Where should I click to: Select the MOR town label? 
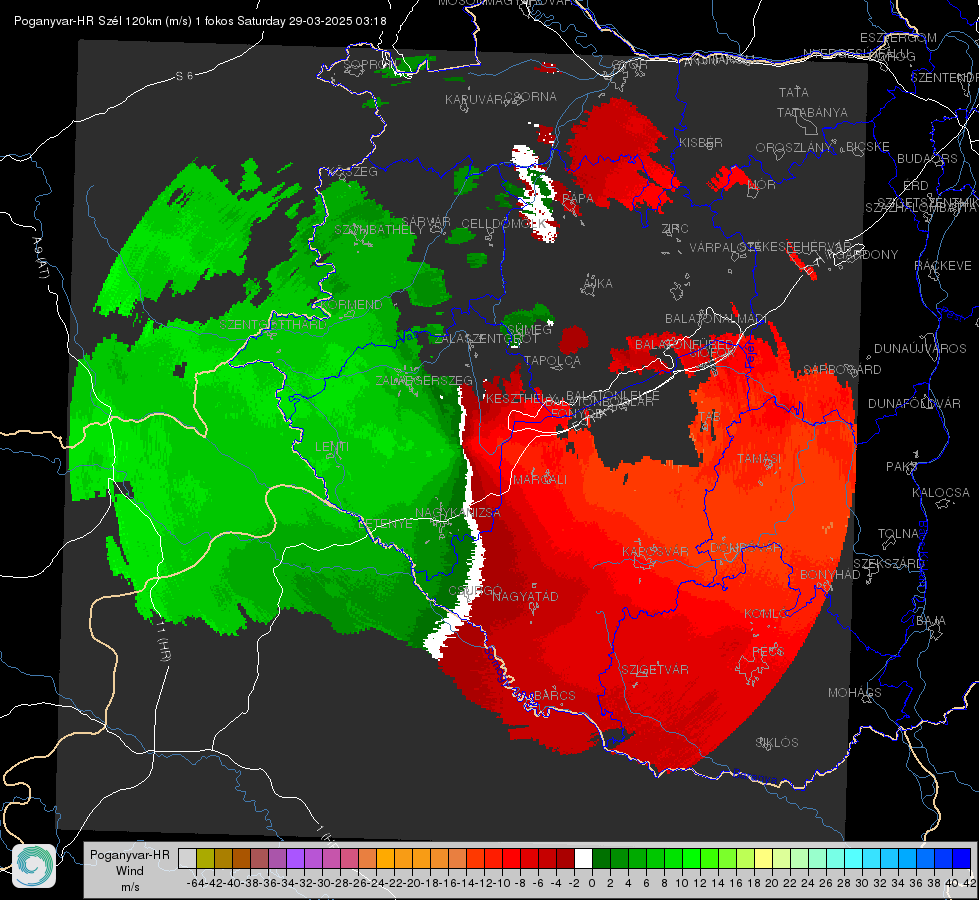[761, 185]
